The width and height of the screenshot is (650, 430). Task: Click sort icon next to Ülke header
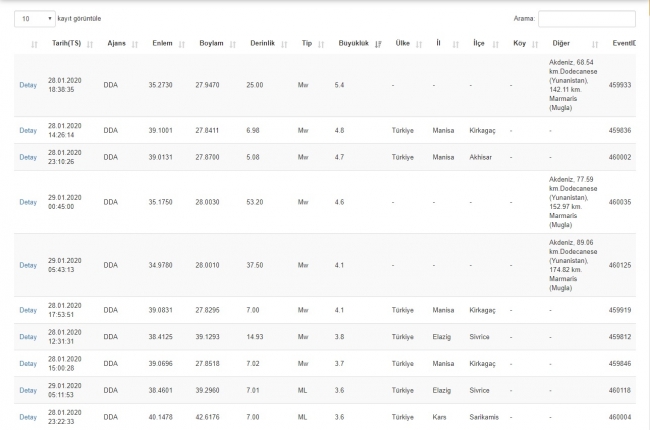pos(420,44)
